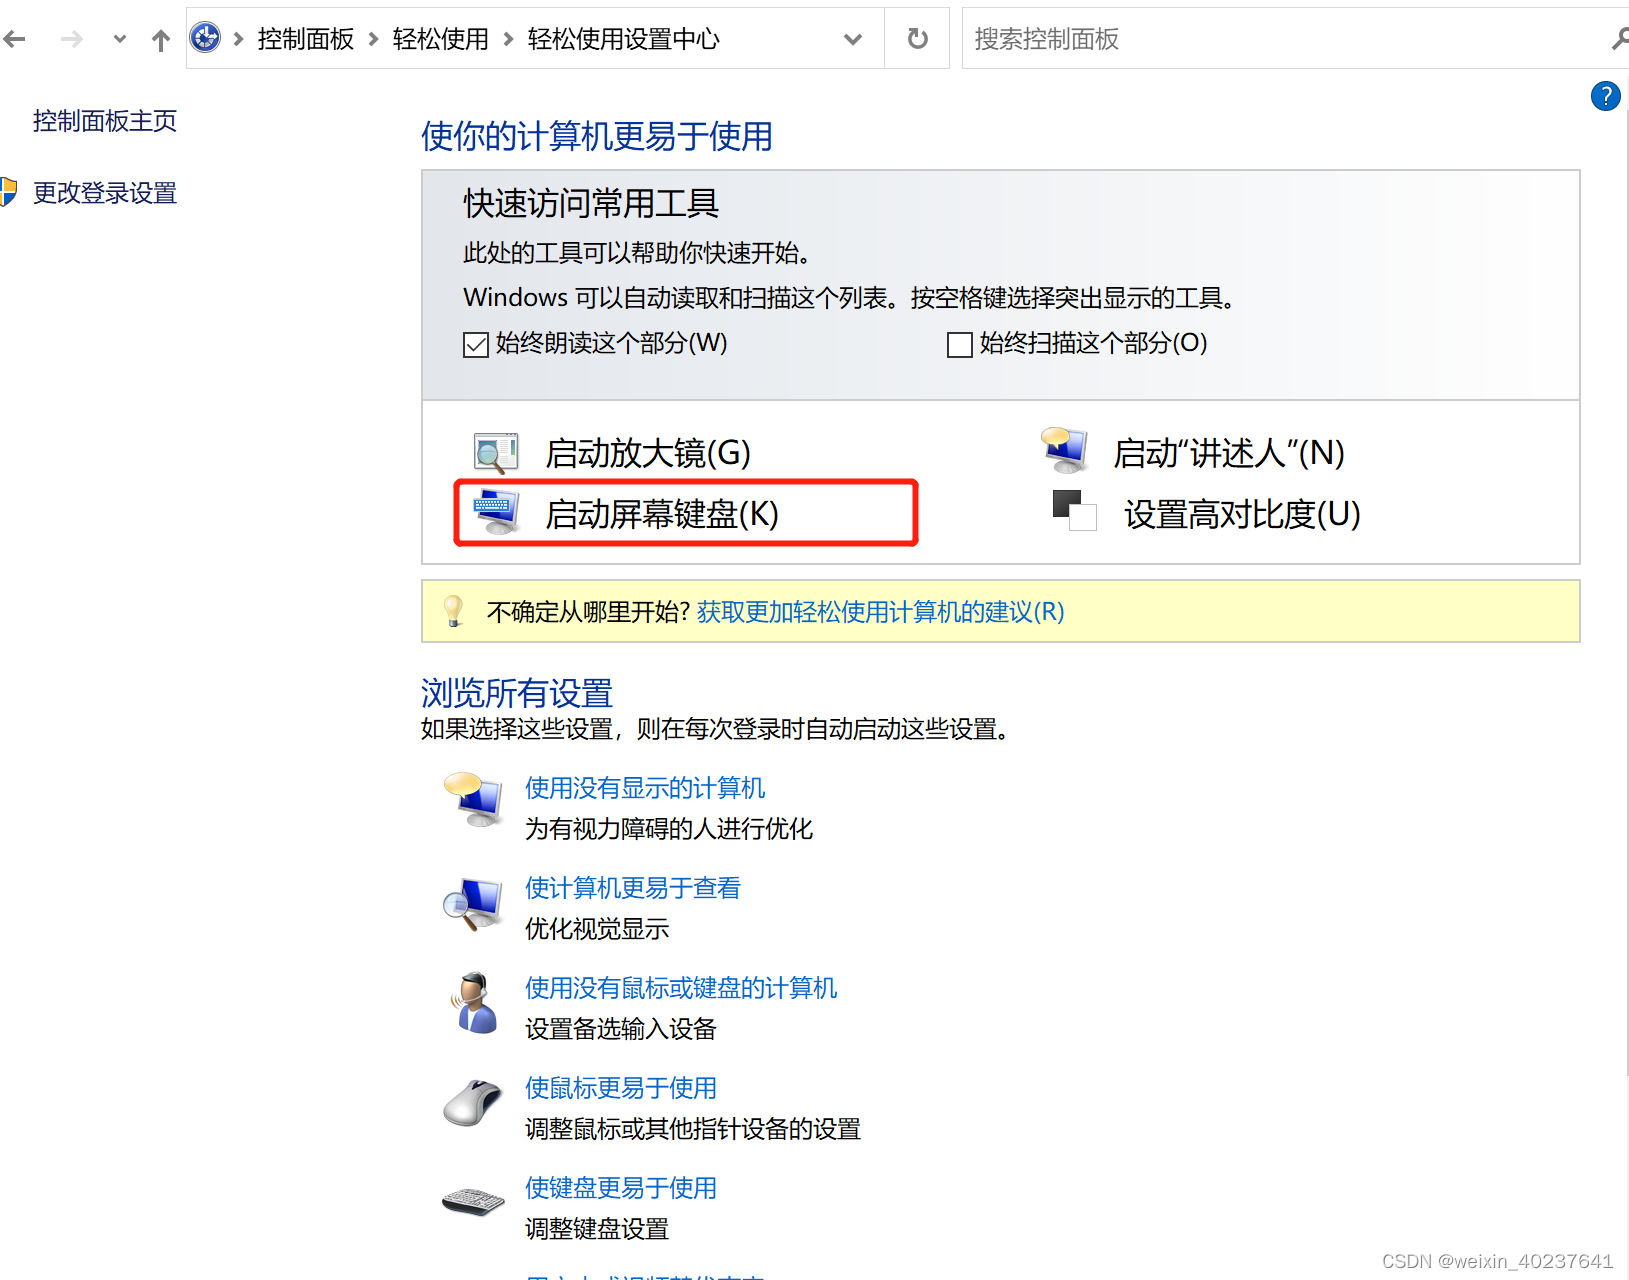Click the search magnifier icon
This screenshot has width=1629, height=1280.
(x=1620, y=39)
